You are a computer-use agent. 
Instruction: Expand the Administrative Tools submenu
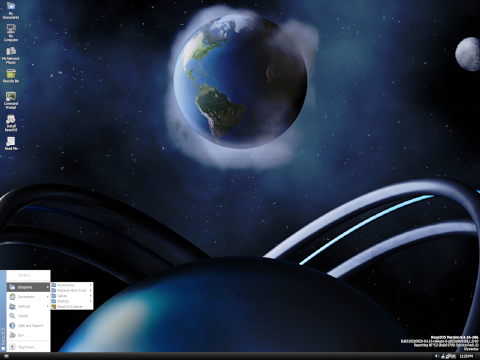pos(72,290)
